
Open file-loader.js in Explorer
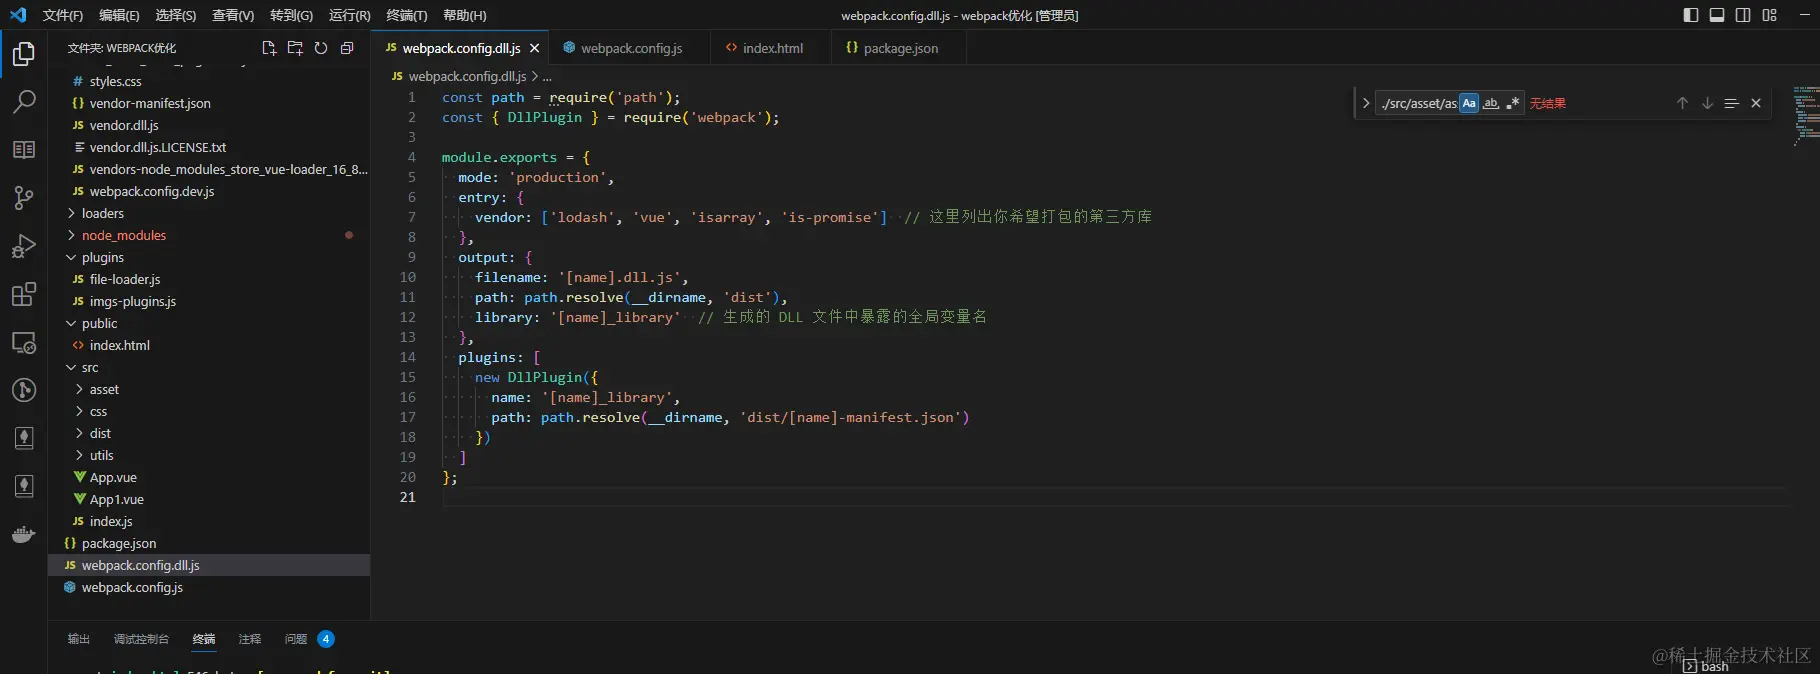tap(209, 279)
